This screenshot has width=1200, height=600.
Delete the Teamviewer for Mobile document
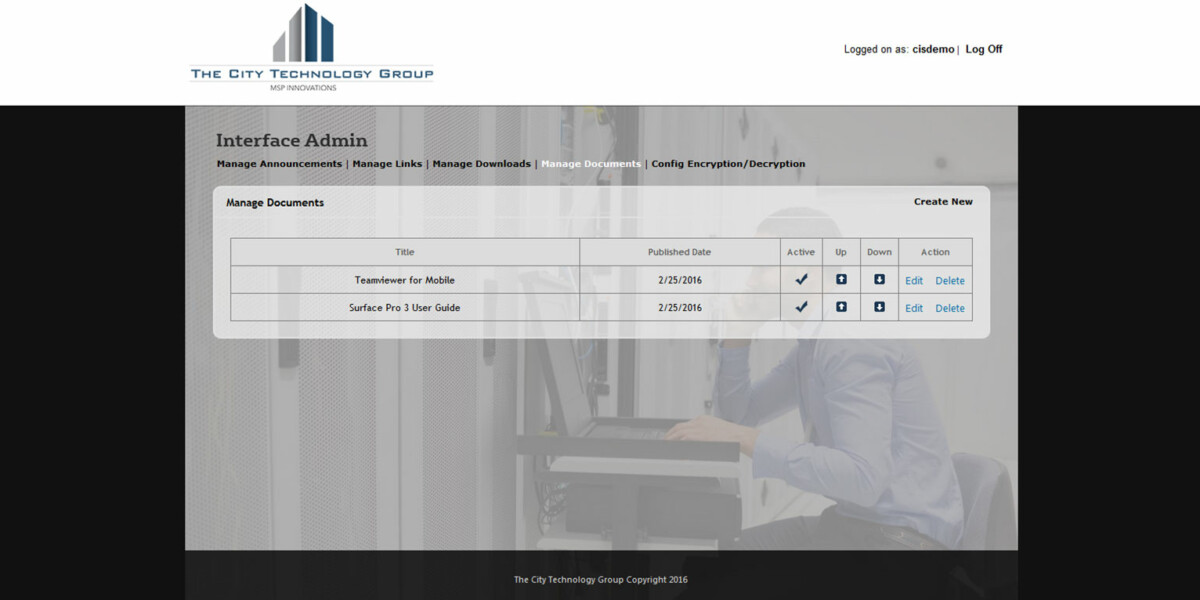[x=949, y=279]
